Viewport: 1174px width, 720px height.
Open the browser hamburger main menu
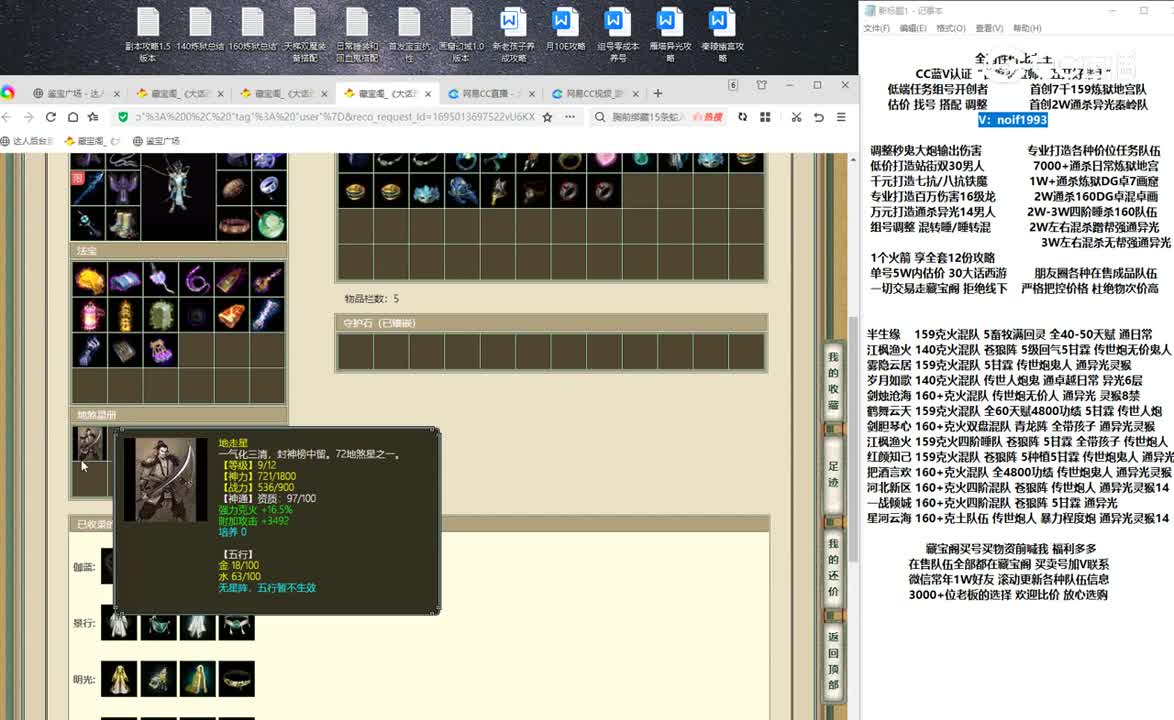[x=842, y=117]
